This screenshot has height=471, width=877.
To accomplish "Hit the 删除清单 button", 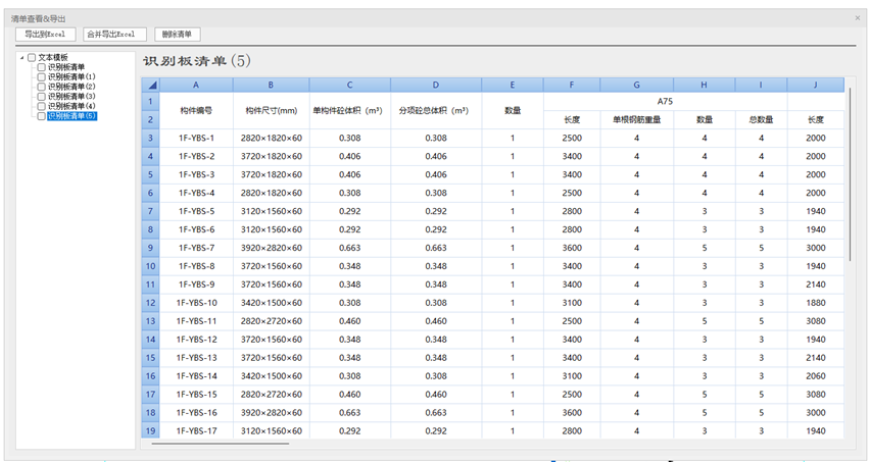I will point(177,34).
